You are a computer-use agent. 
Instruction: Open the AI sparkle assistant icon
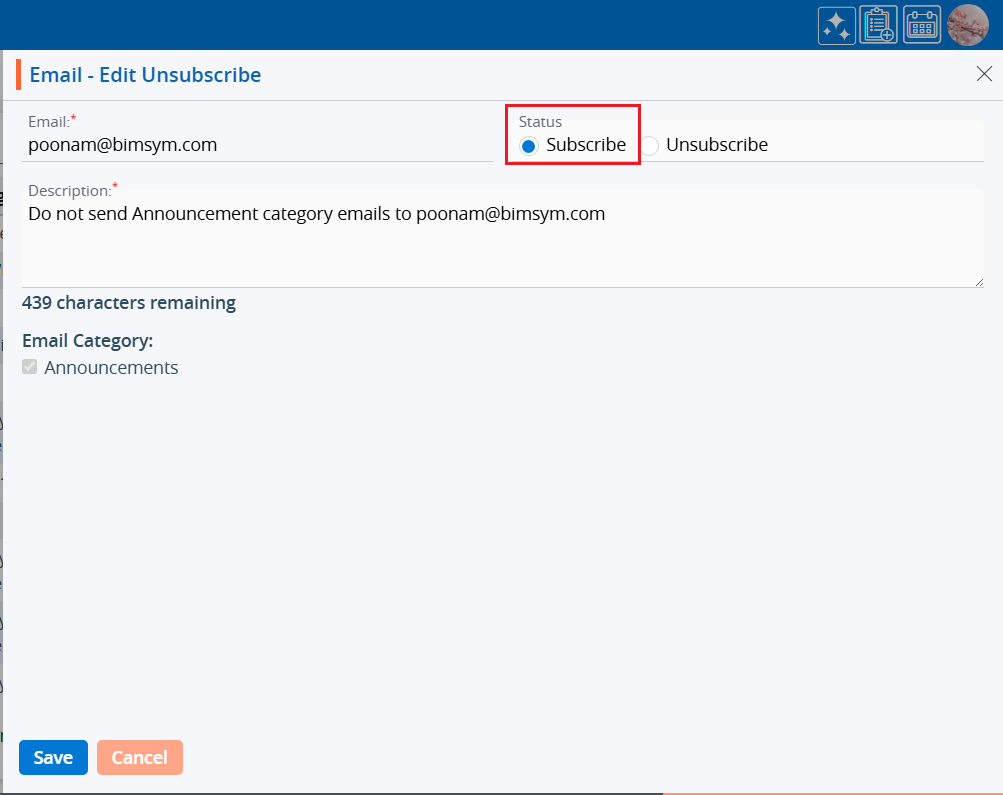836,26
